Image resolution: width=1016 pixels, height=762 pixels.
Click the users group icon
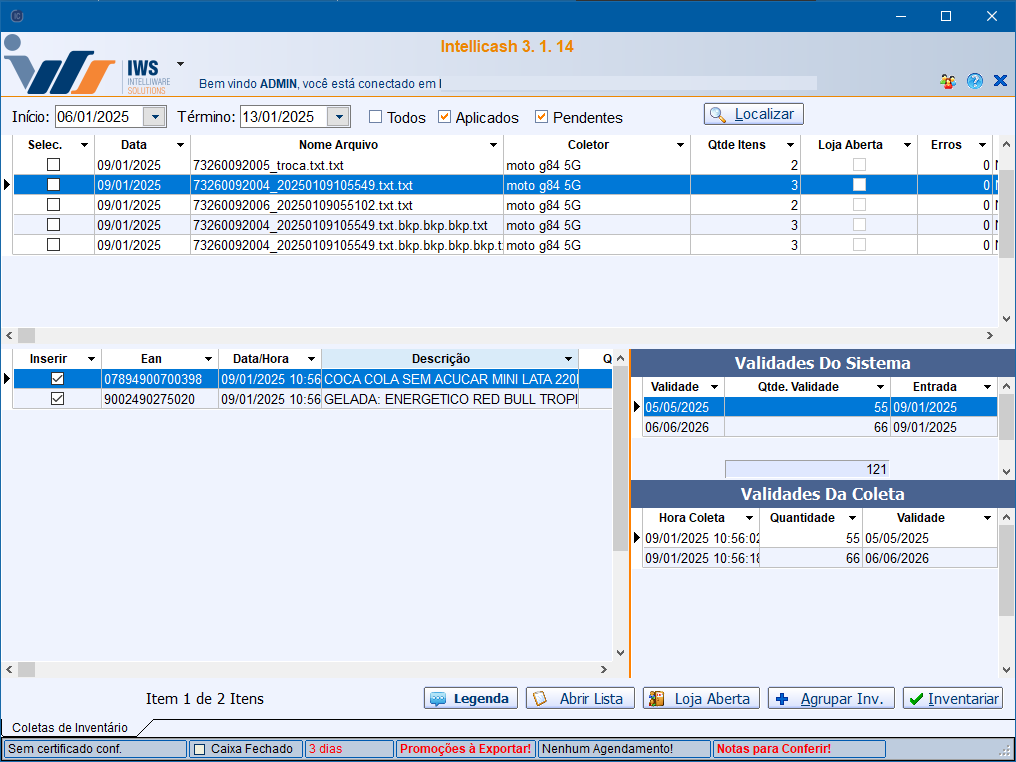point(948,82)
